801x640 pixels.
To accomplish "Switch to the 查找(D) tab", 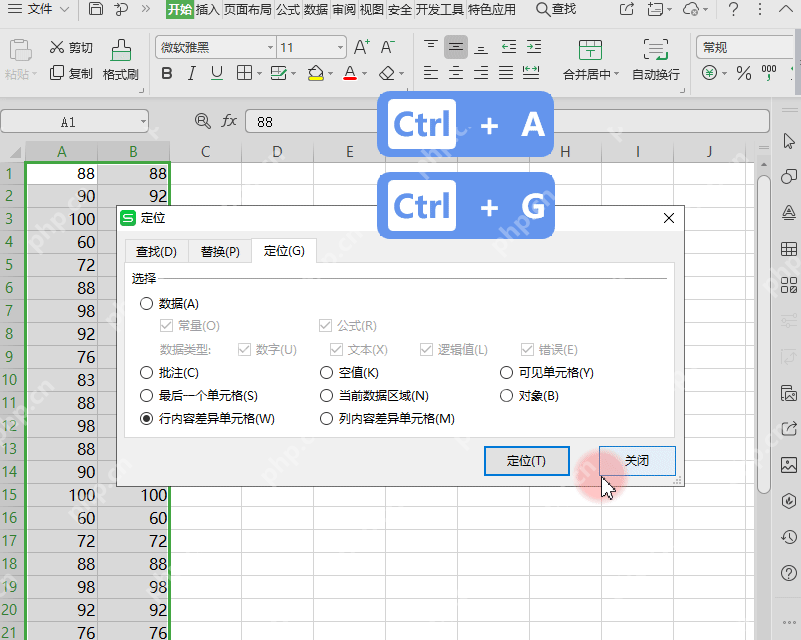I will 156,251.
